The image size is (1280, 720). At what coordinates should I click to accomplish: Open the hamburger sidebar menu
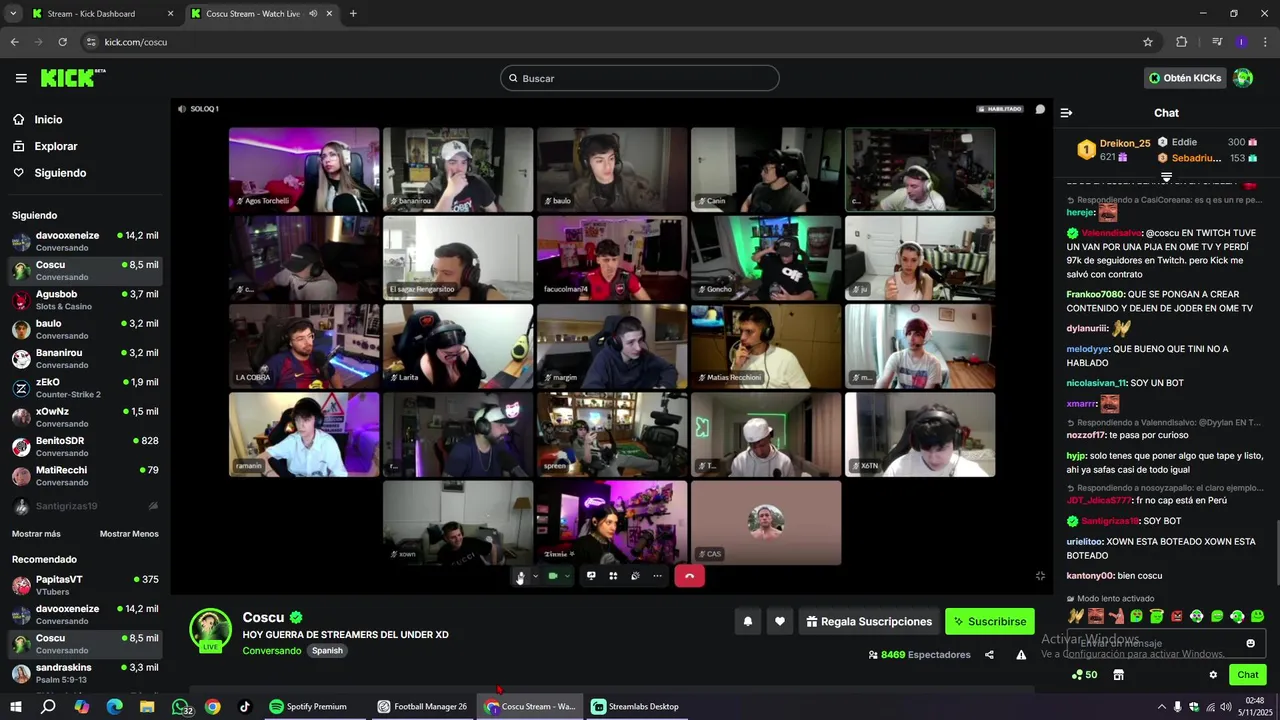point(21,78)
